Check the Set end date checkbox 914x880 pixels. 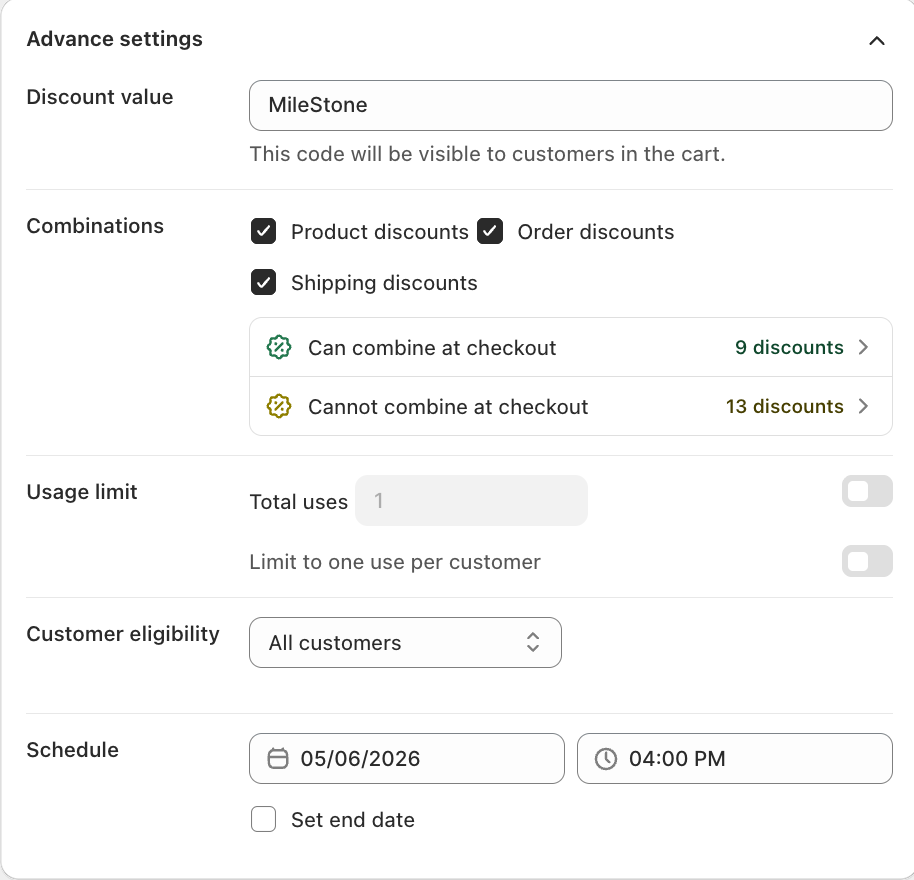coord(263,819)
